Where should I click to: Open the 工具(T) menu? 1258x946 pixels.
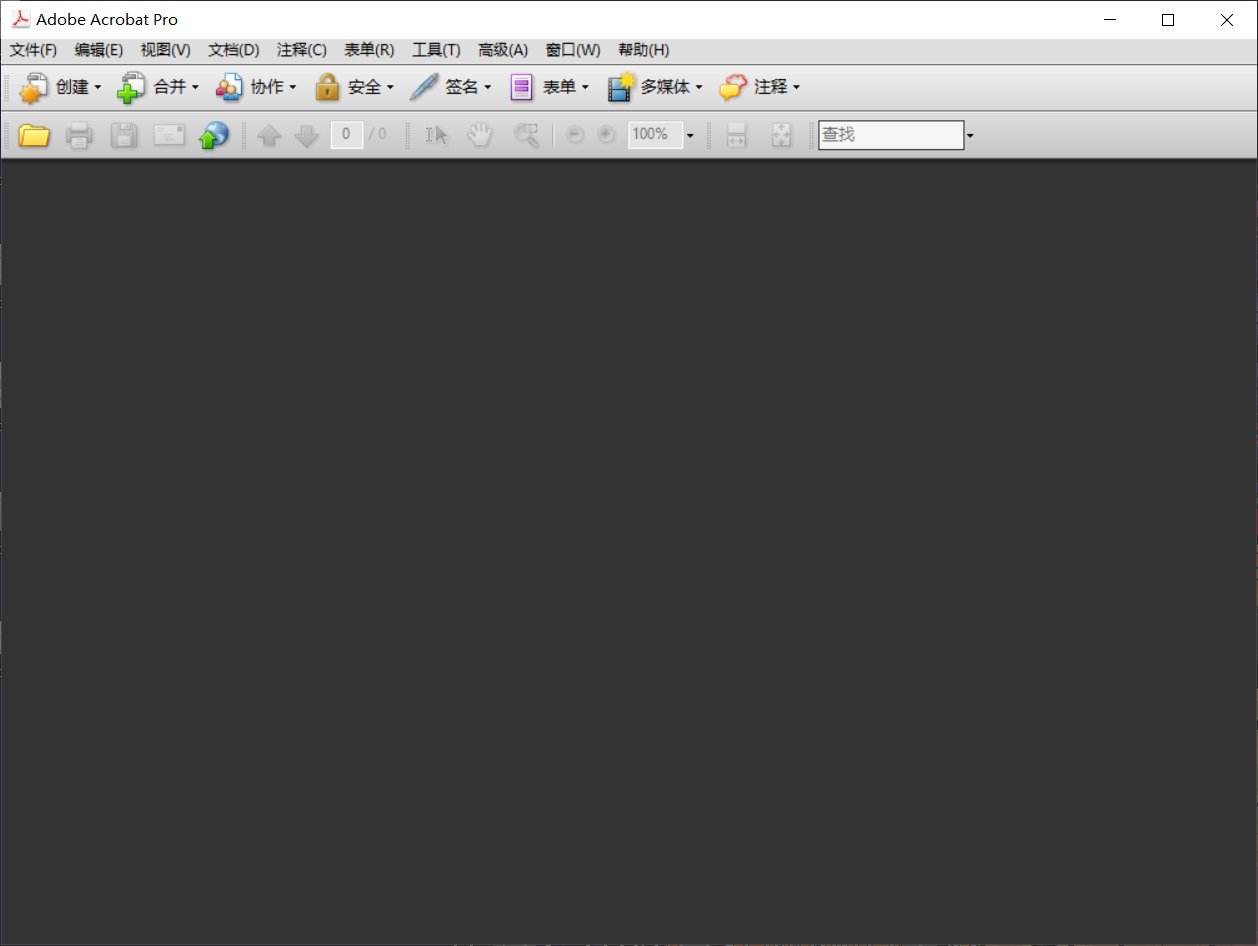point(436,50)
